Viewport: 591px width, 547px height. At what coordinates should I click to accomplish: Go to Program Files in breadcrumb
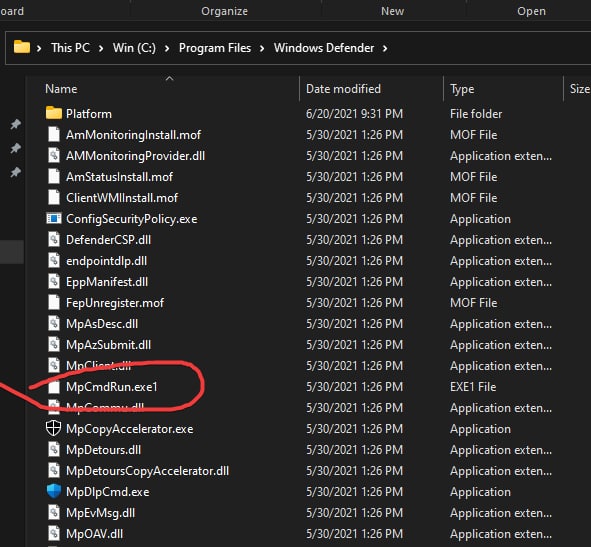coord(215,48)
